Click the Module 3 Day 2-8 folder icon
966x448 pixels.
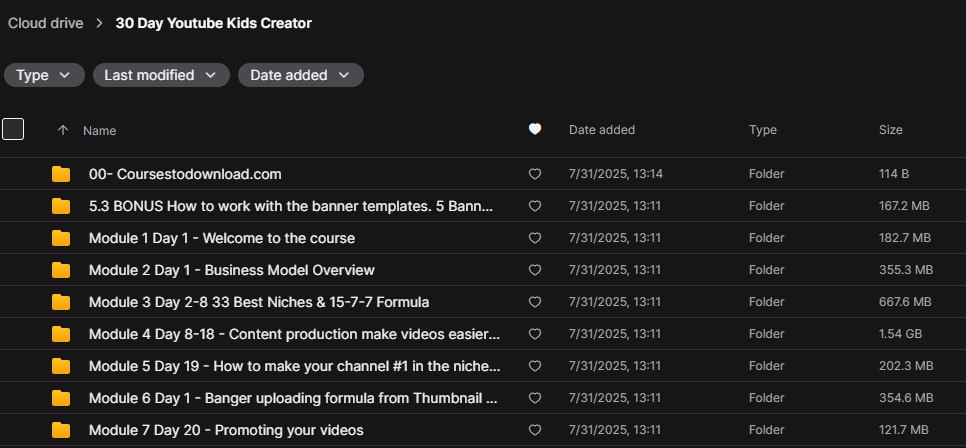pos(61,302)
